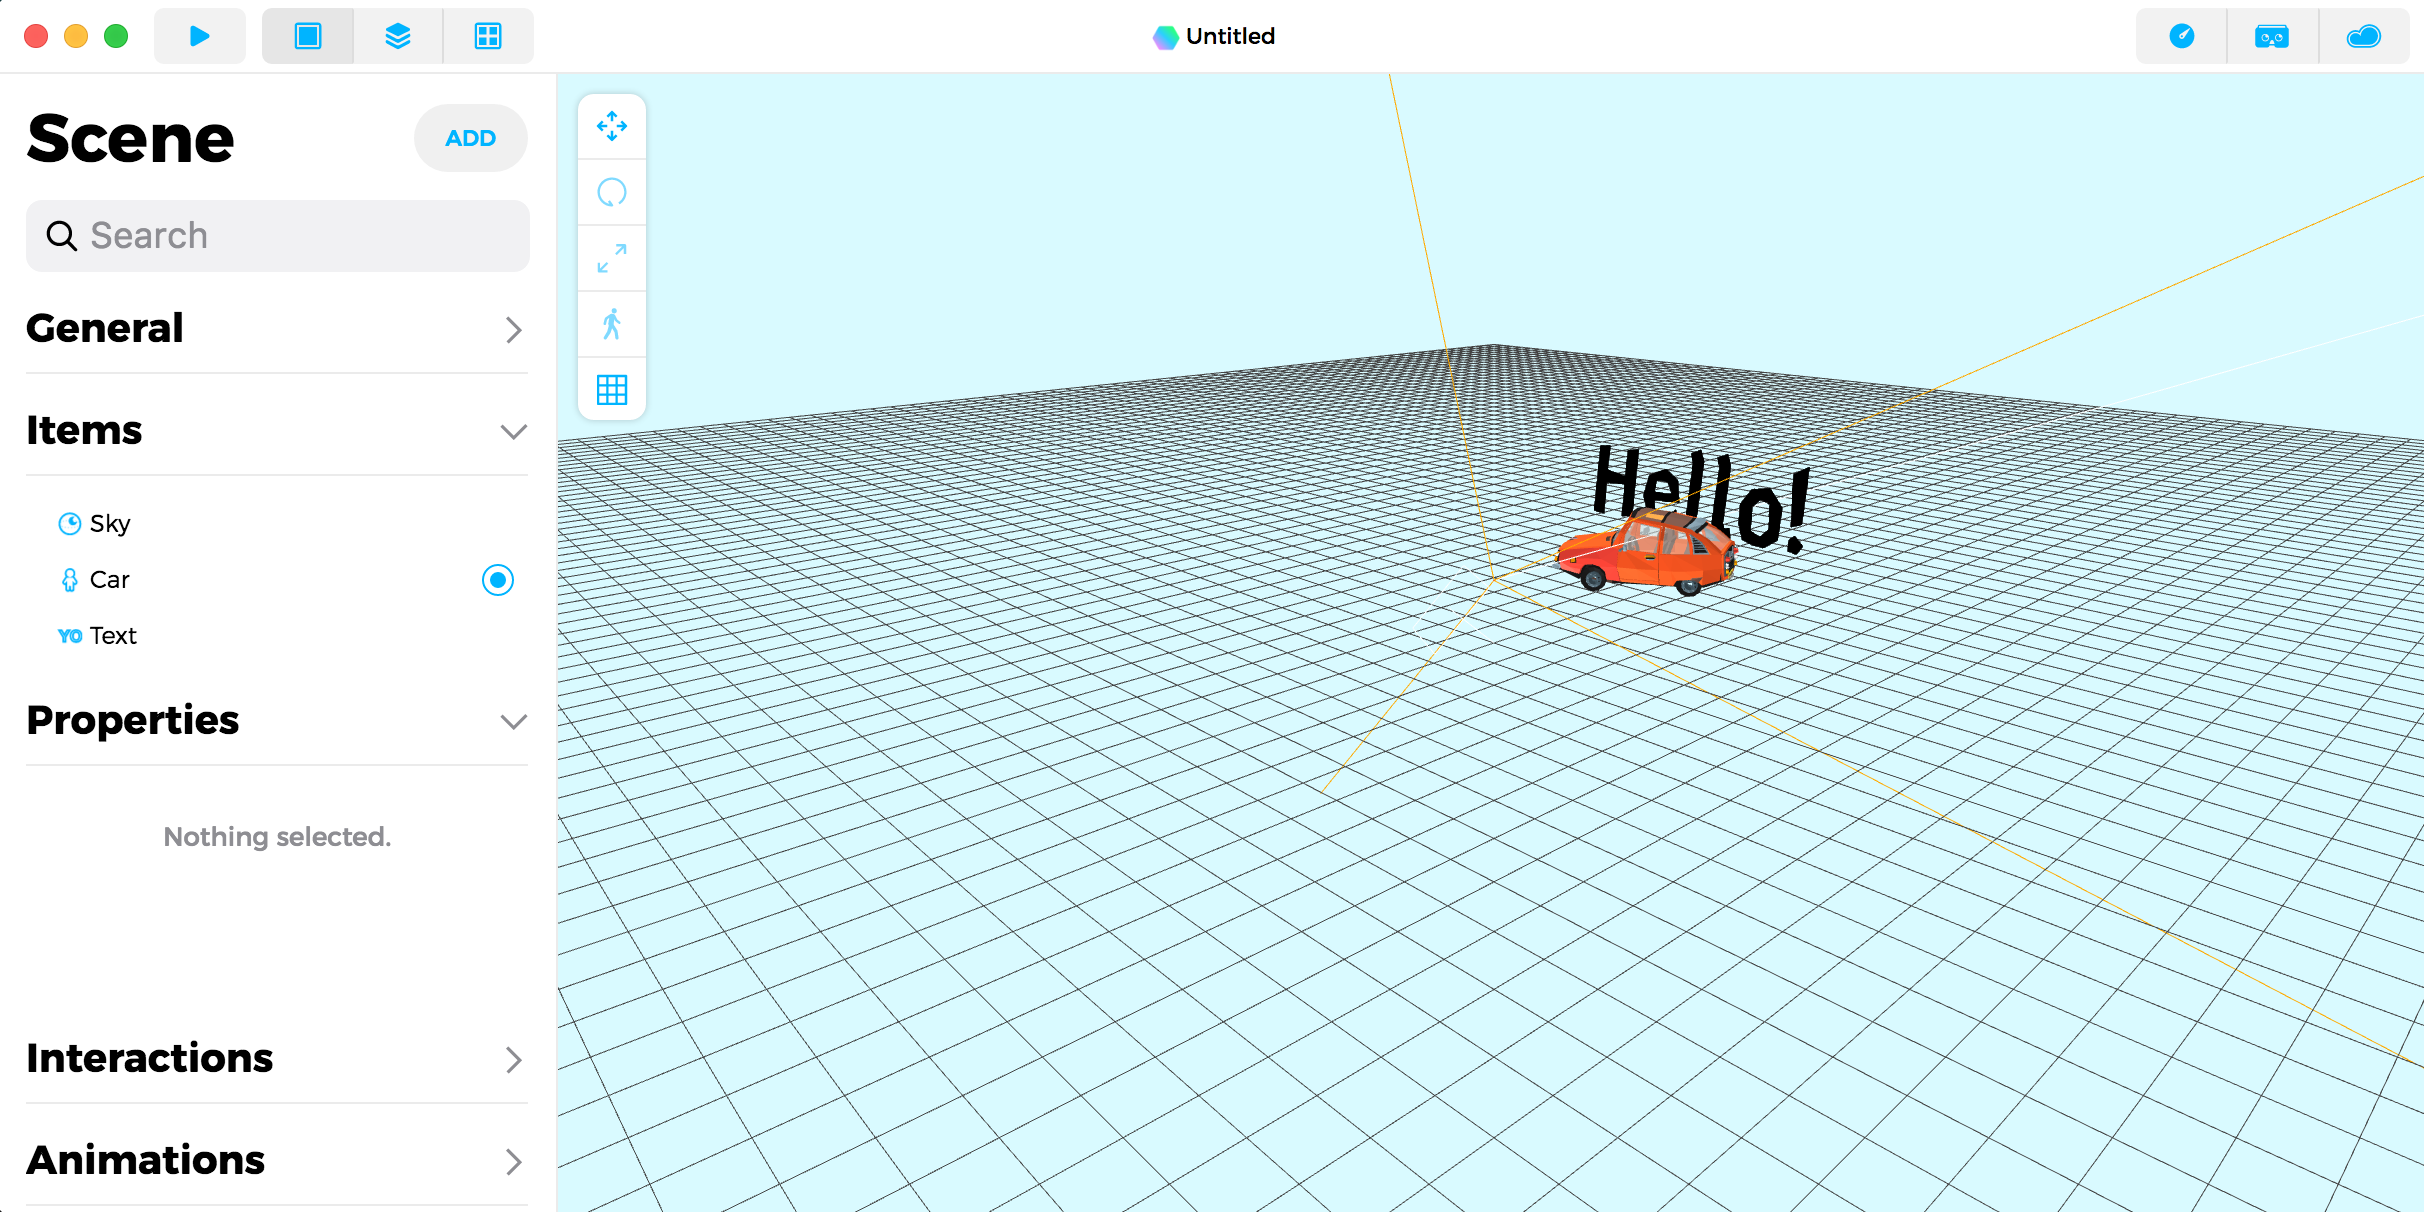2424x1212 pixels.
Task: Expand the General section
Action: click(x=513, y=330)
